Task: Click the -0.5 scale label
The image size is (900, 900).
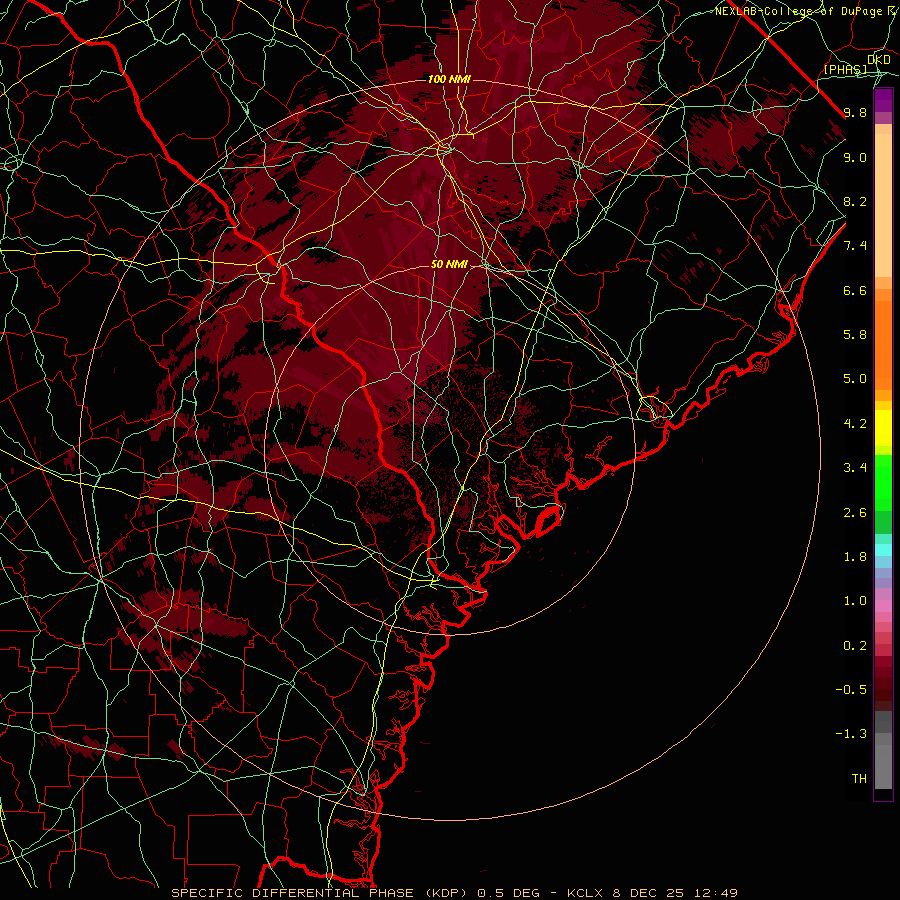Action: coord(851,690)
